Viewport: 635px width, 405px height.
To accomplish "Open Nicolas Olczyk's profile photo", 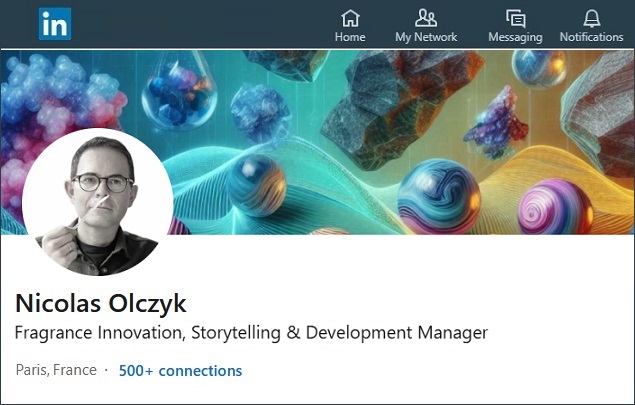I will 97,201.
